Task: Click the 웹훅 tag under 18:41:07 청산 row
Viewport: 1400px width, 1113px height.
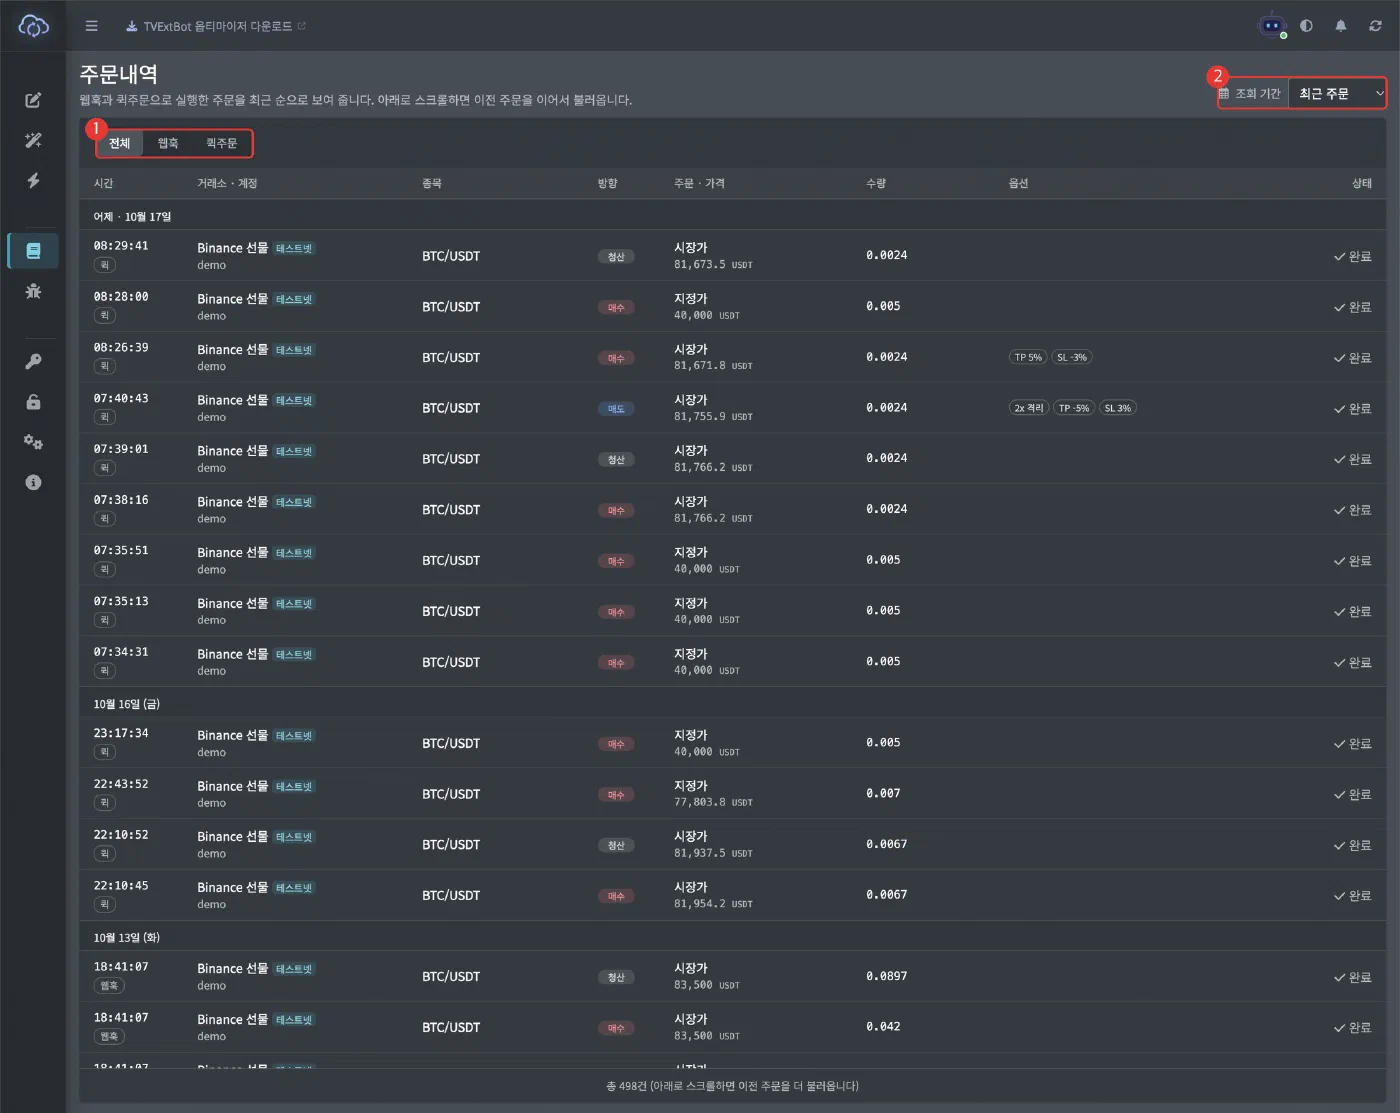Action: click(109, 986)
